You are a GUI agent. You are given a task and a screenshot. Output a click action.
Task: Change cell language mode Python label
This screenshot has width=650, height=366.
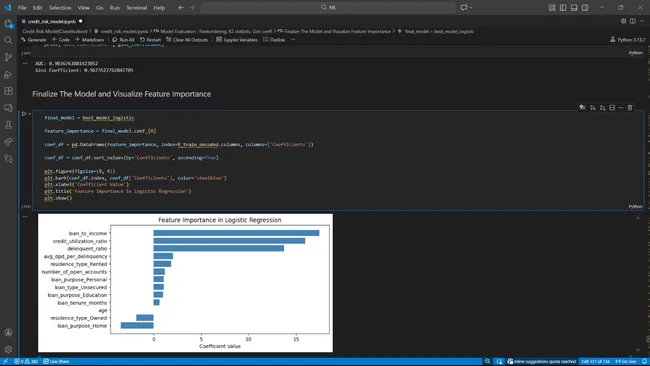click(x=635, y=206)
